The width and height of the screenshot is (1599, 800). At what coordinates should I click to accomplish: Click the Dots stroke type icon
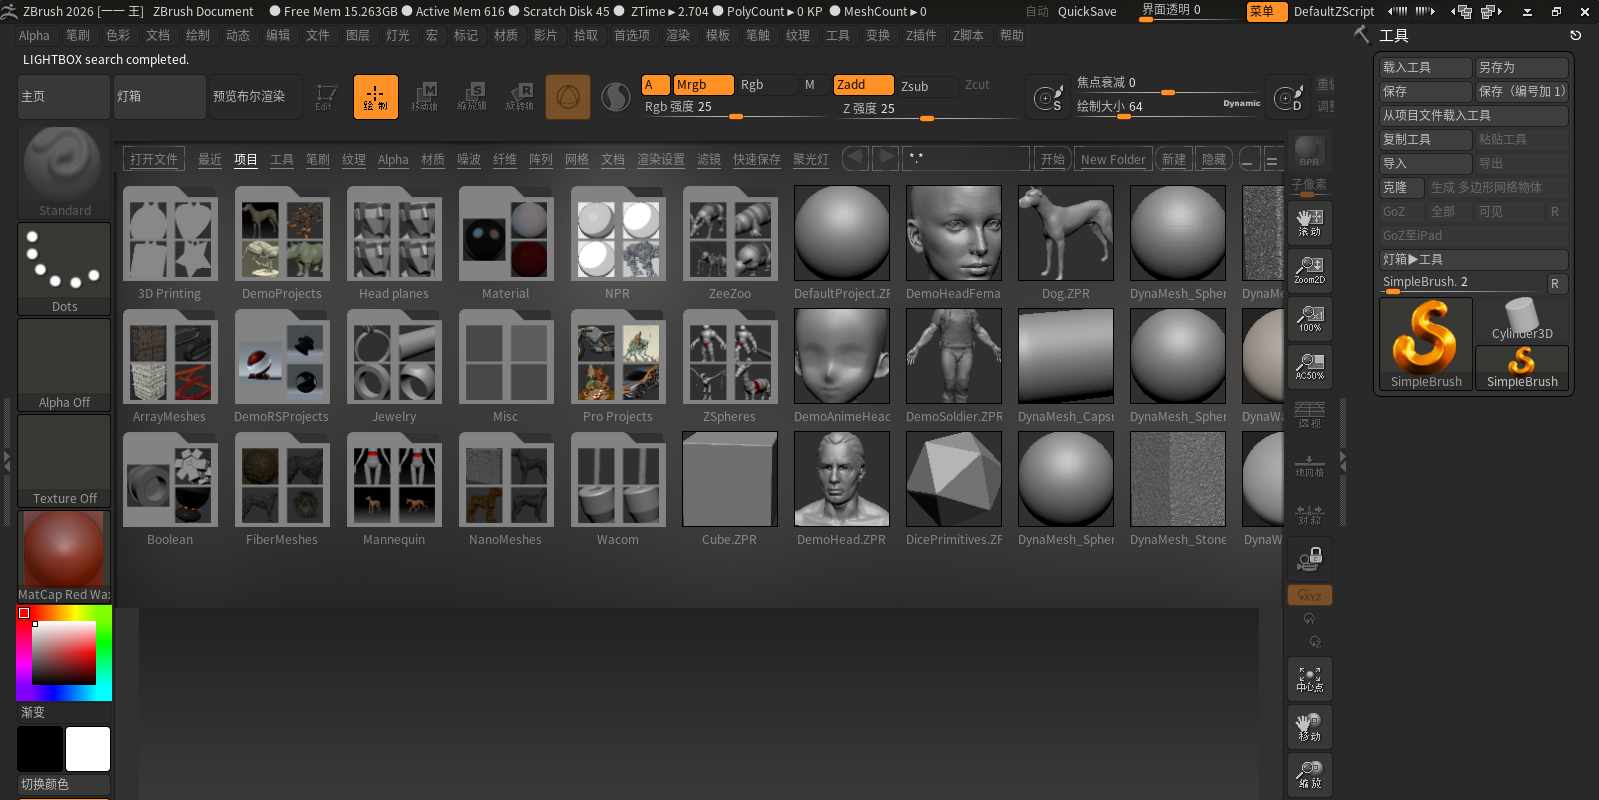pos(64,267)
